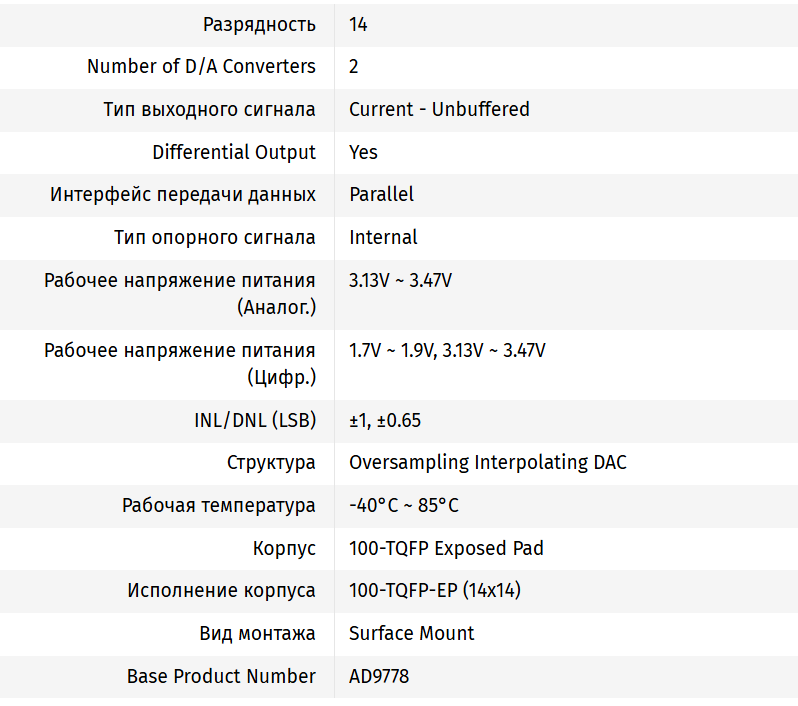Viewport: 798px width, 706px height.
Task: Click the "Current - Unbuffered" value
Action: coord(439,109)
